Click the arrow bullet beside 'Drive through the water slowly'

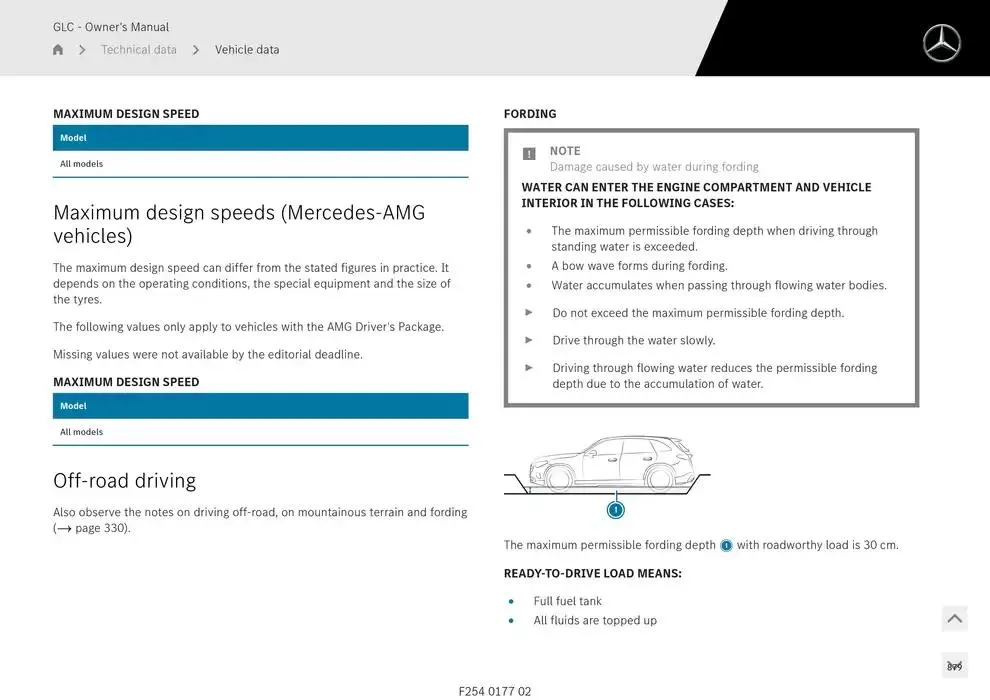[x=529, y=340]
